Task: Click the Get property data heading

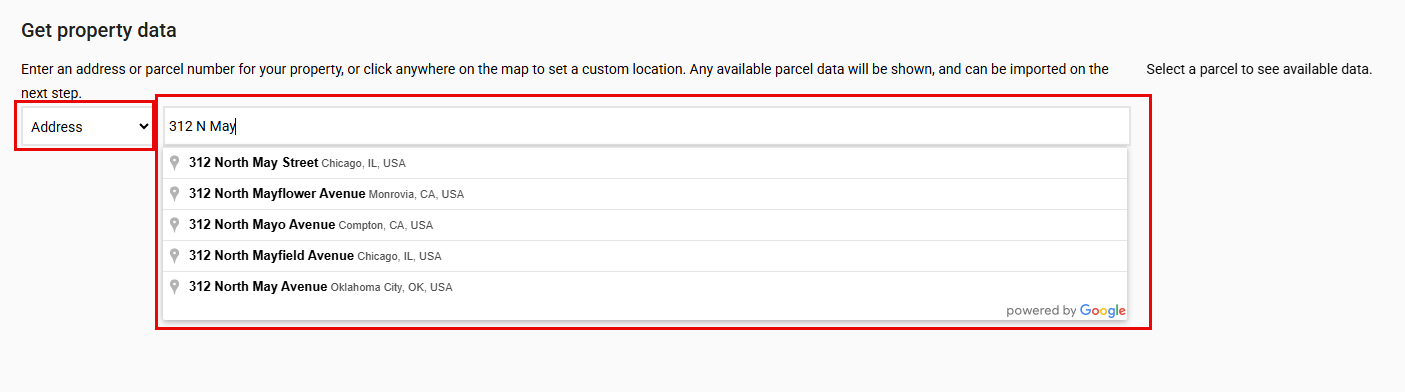Action: pos(99,31)
